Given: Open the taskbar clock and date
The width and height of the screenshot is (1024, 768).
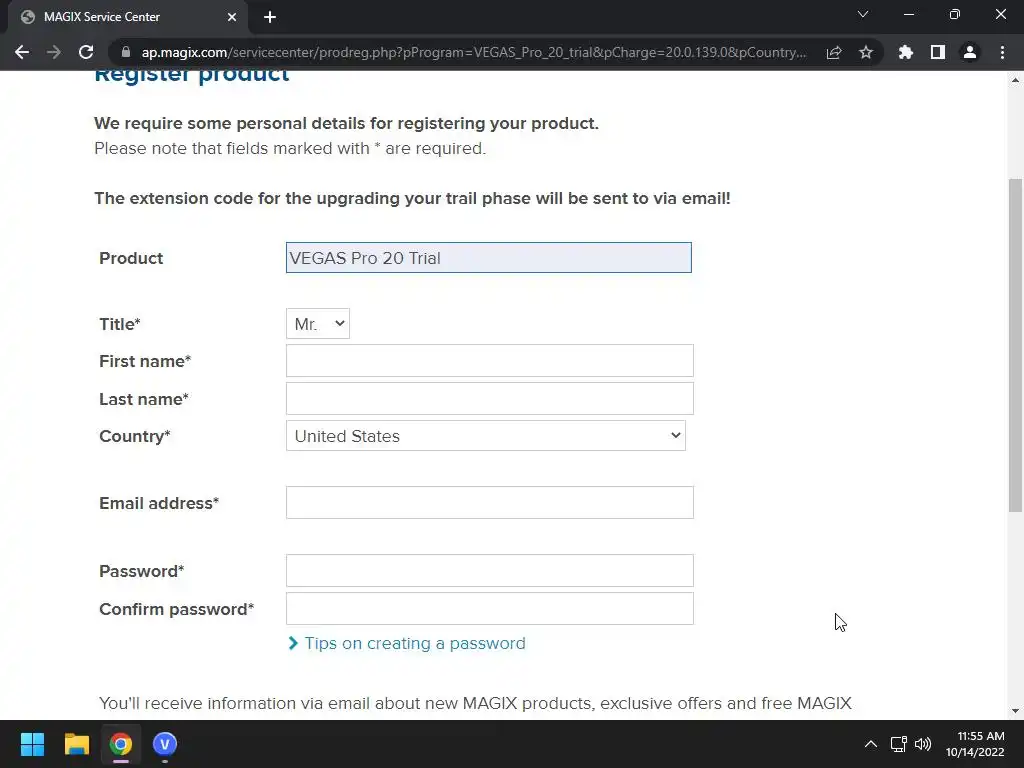Looking at the screenshot, I should click(976, 744).
